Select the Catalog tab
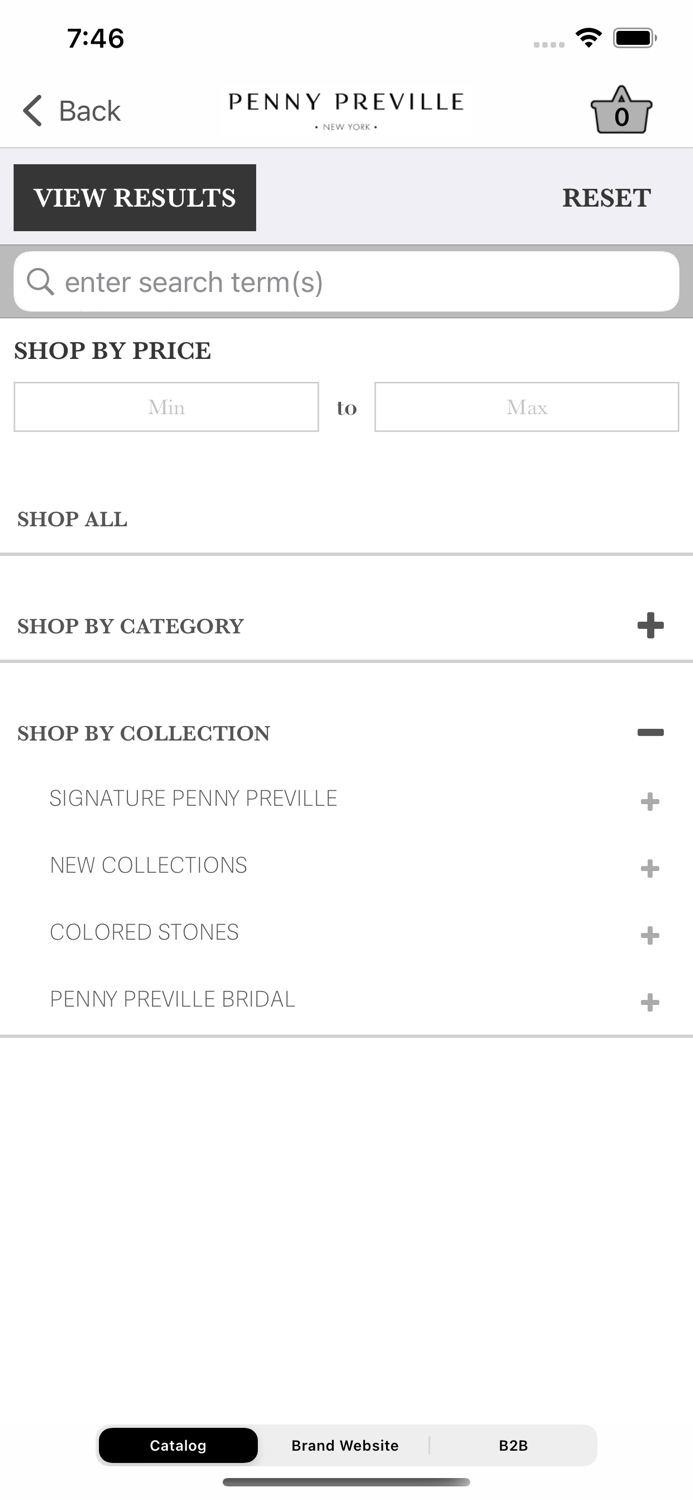 [x=178, y=1445]
